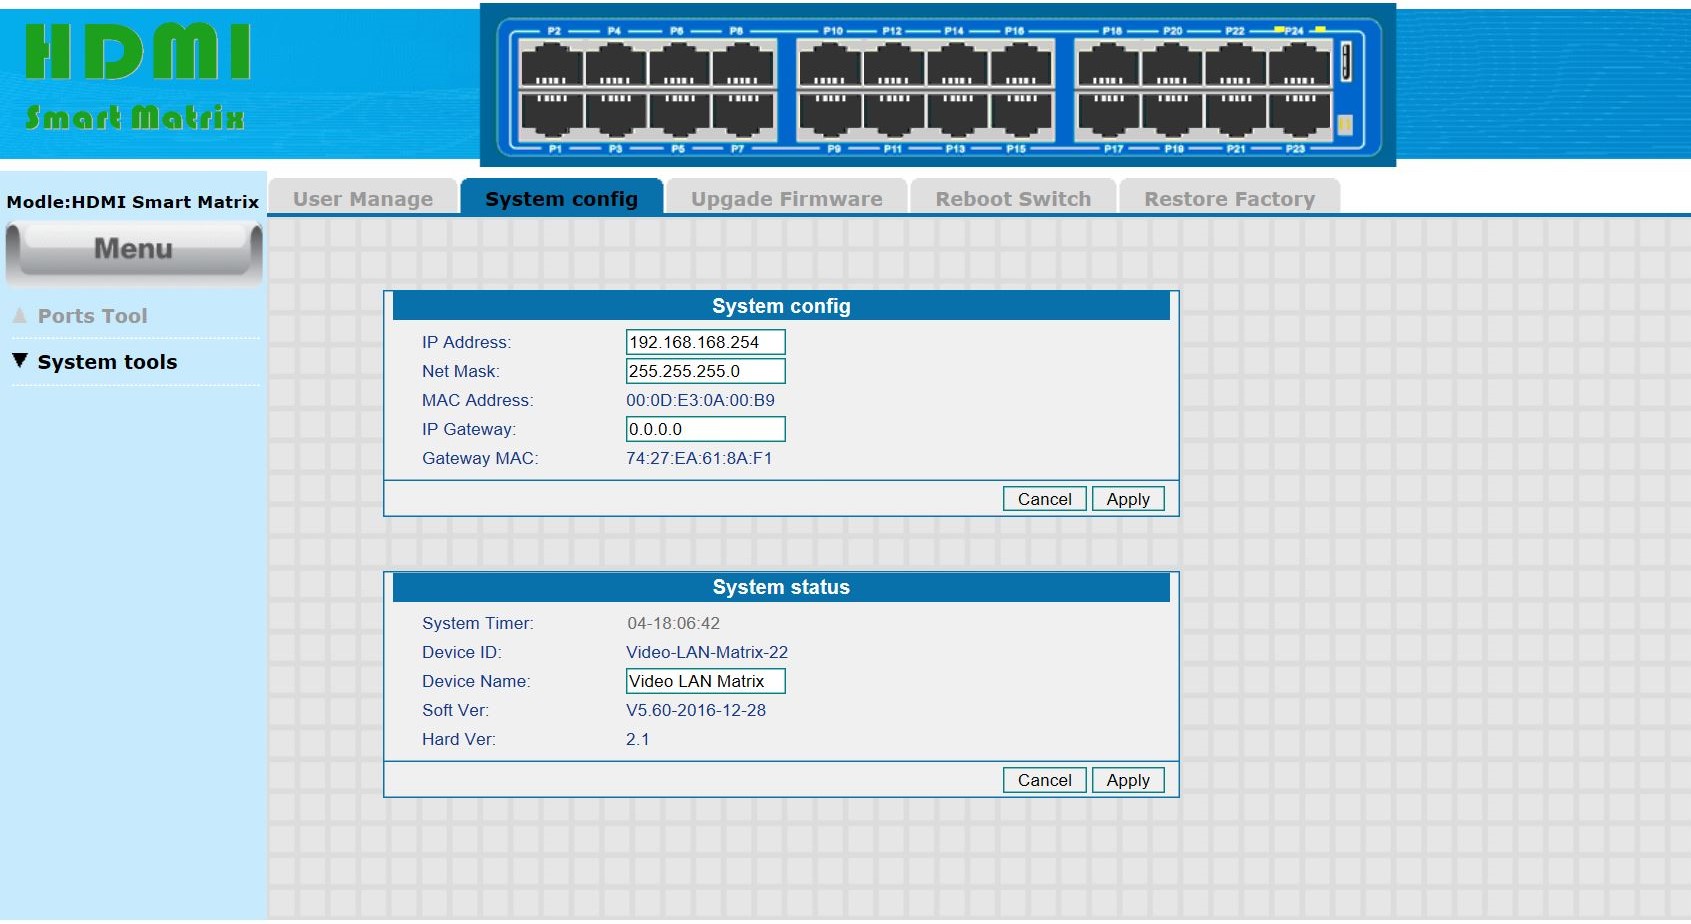Select port P18 on the switch diagram
The image size is (1691, 924).
(1108, 65)
